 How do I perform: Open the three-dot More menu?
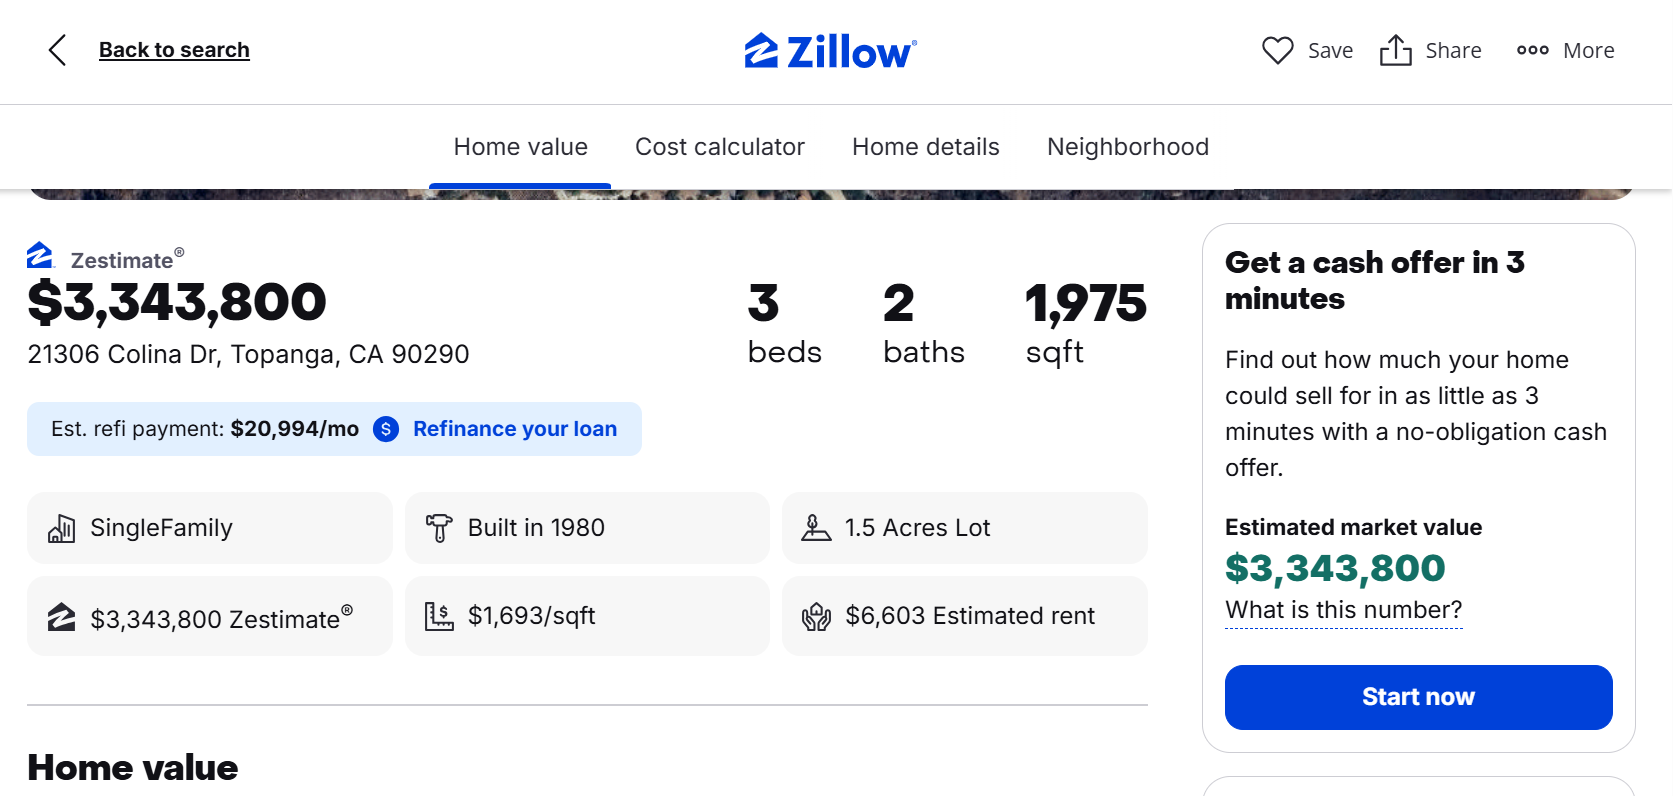[1532, 50]
